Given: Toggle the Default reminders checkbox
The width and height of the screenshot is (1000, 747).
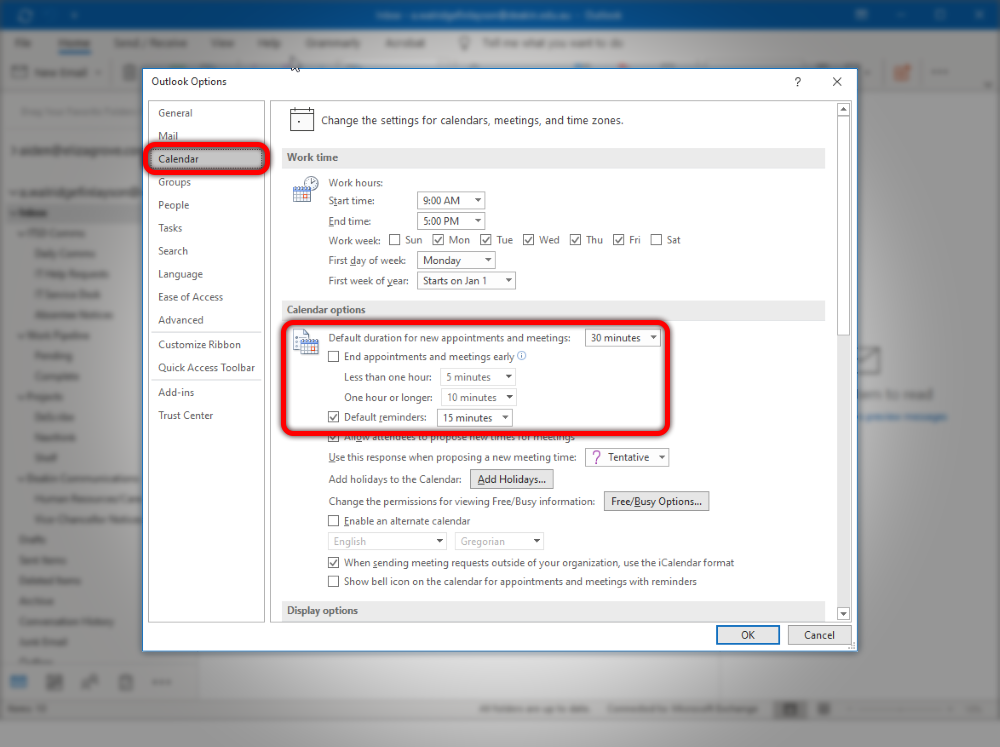Looking at the screenshot, I should pyautogui.click(x=334, y=417).
